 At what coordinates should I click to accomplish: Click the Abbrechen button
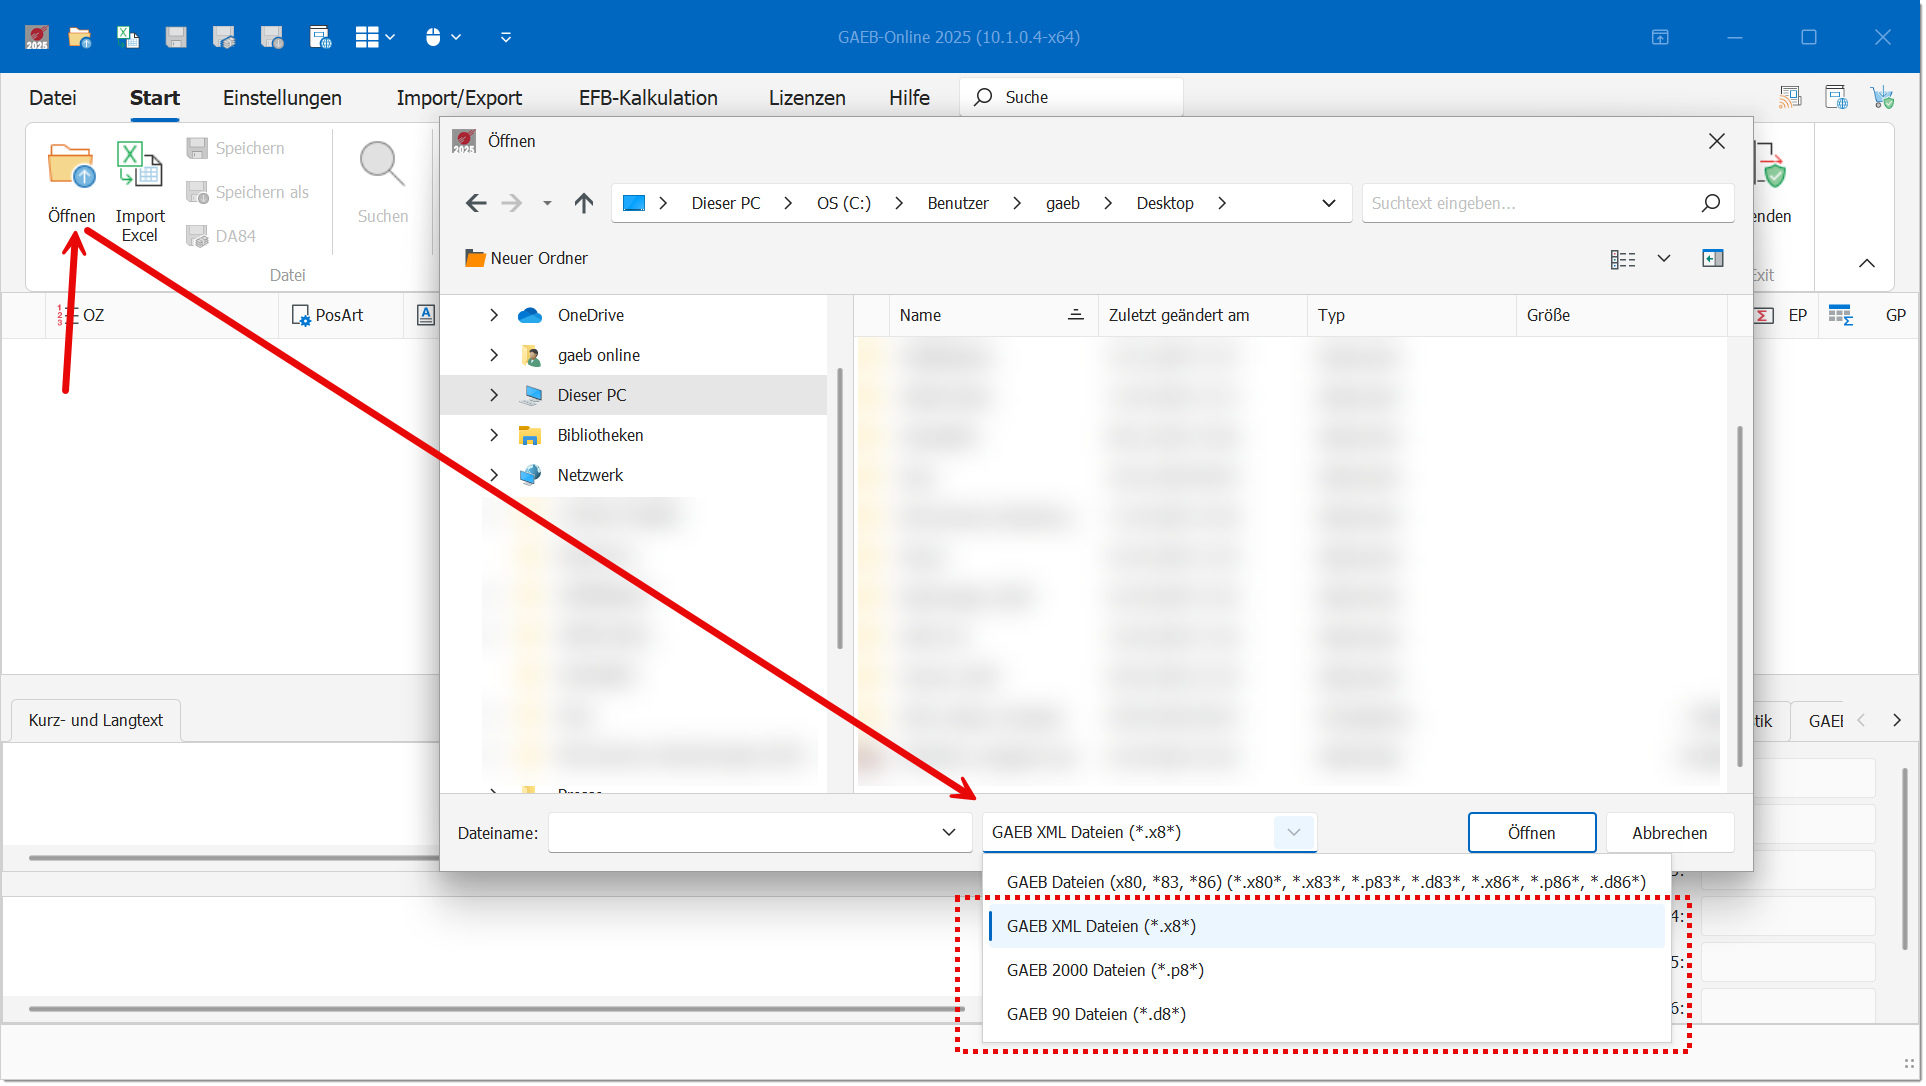tap(1669, 833)
